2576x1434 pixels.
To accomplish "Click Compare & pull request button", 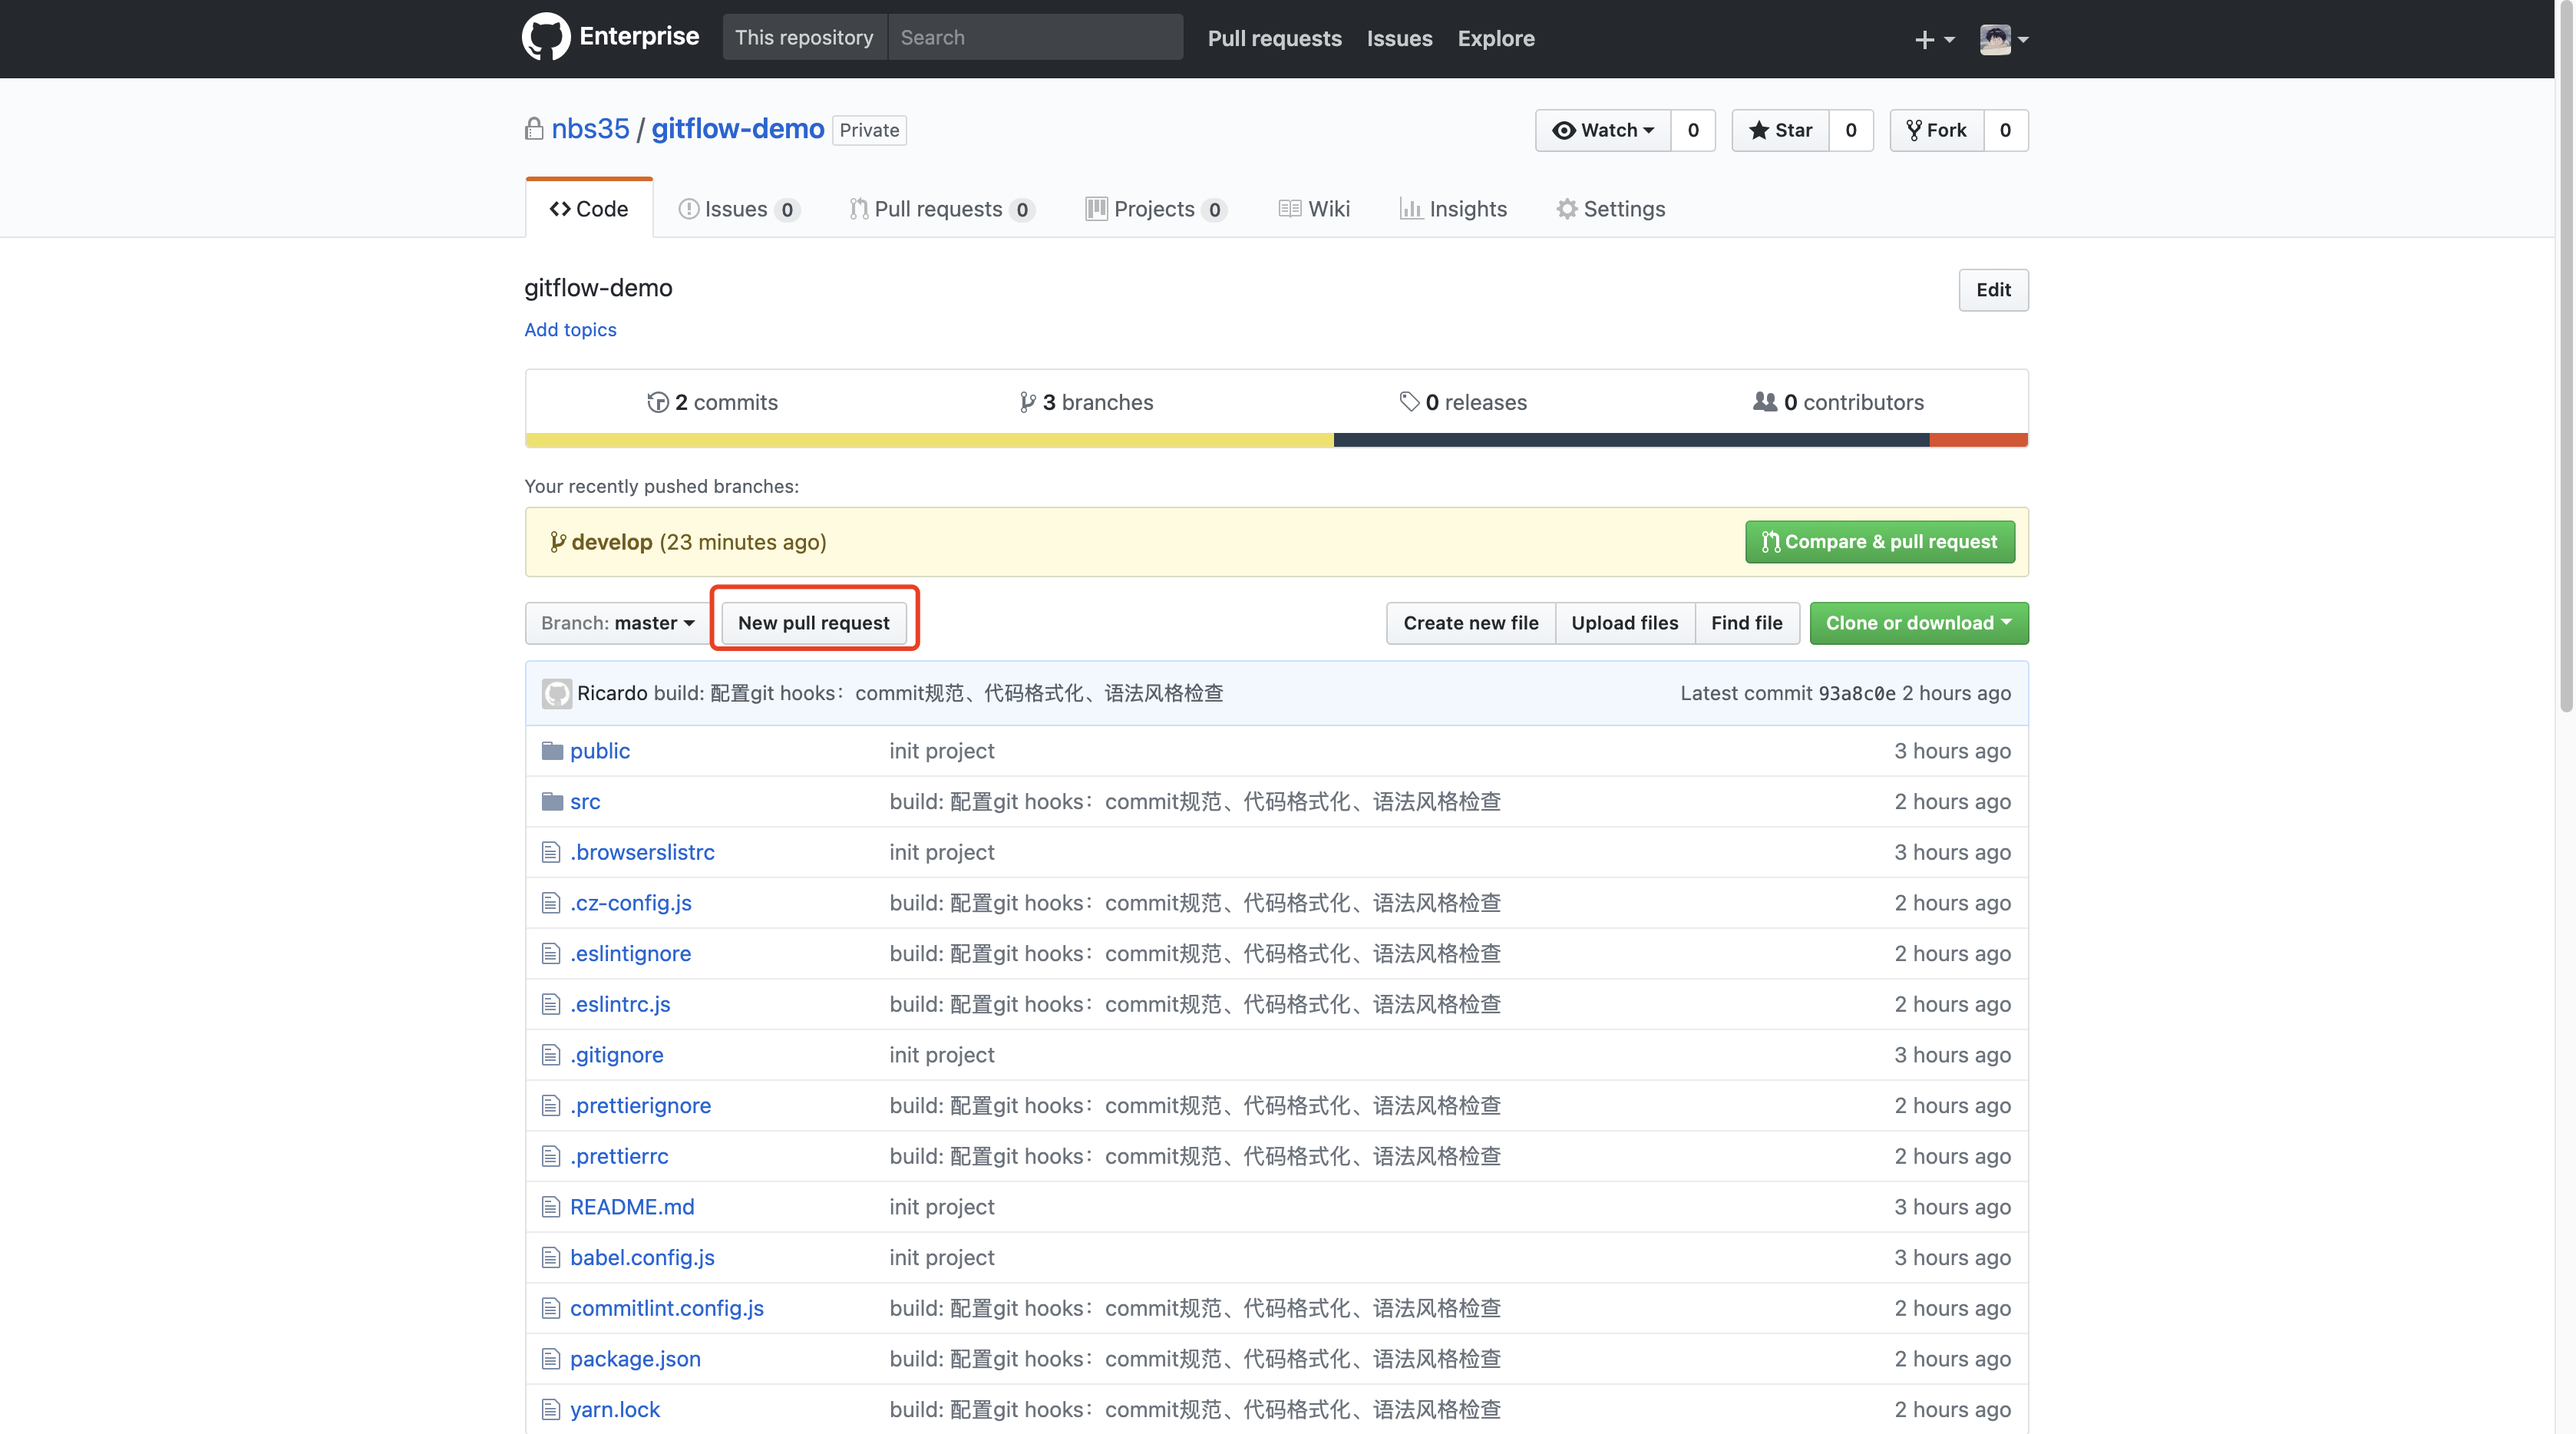I will coord(1880,542).
